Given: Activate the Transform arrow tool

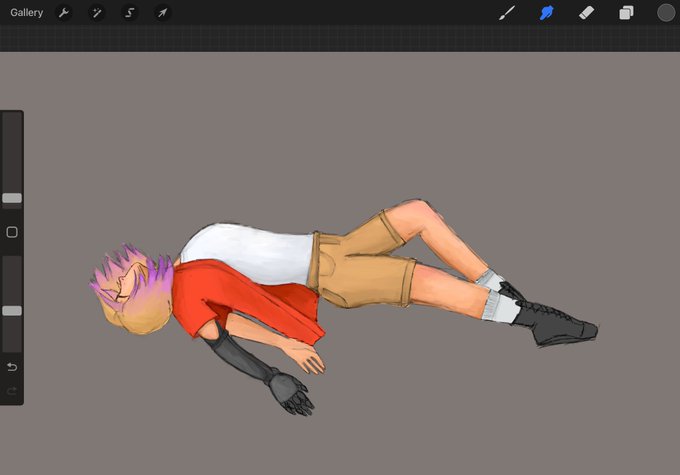Looking at the screenshot, I should (x=162, y=13).
